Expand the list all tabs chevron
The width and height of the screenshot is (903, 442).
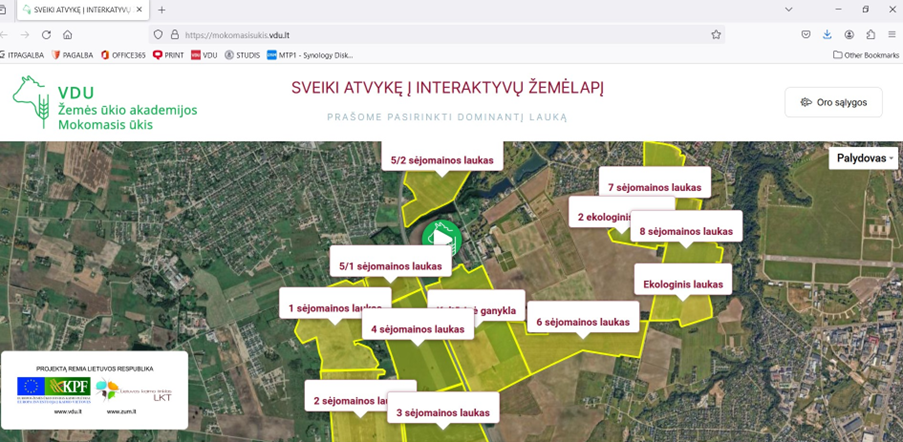(x=790, y=9)
